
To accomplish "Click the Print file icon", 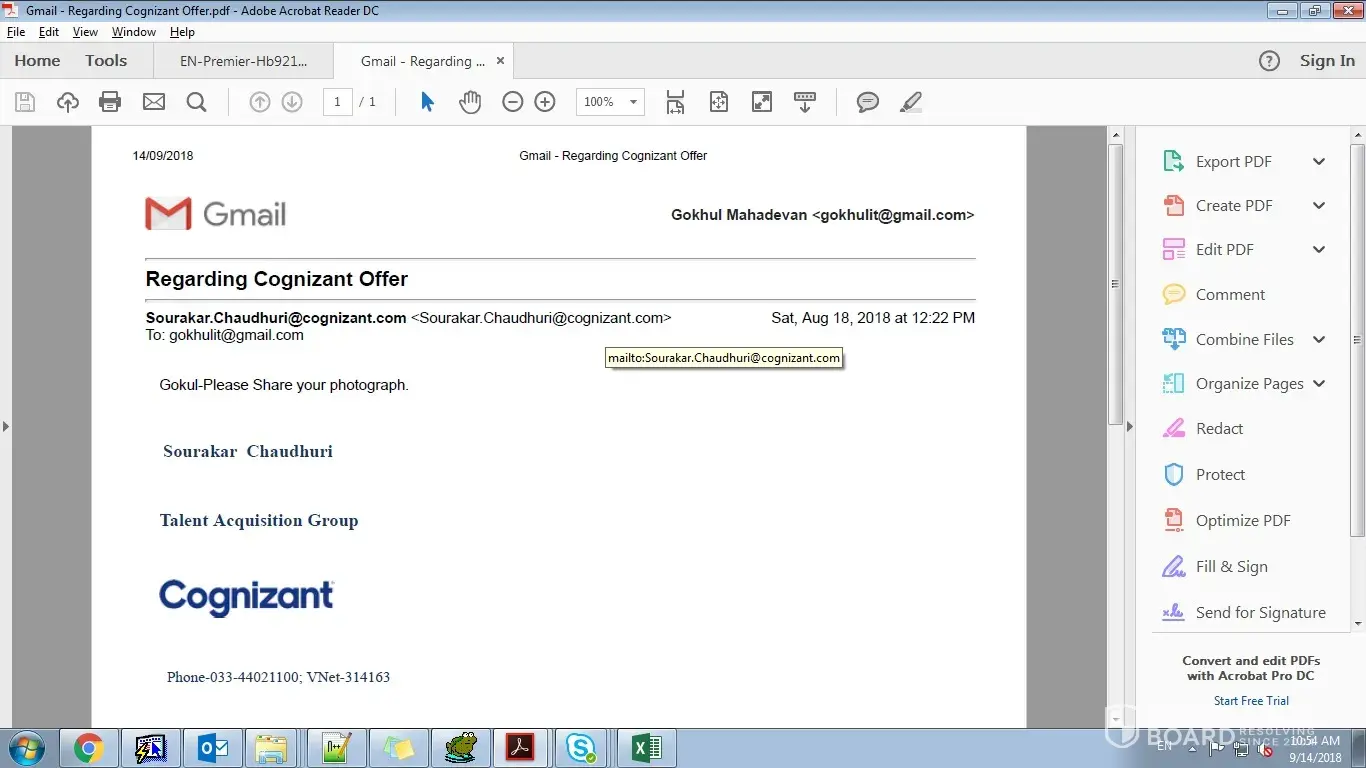I will tap(110, 102).
